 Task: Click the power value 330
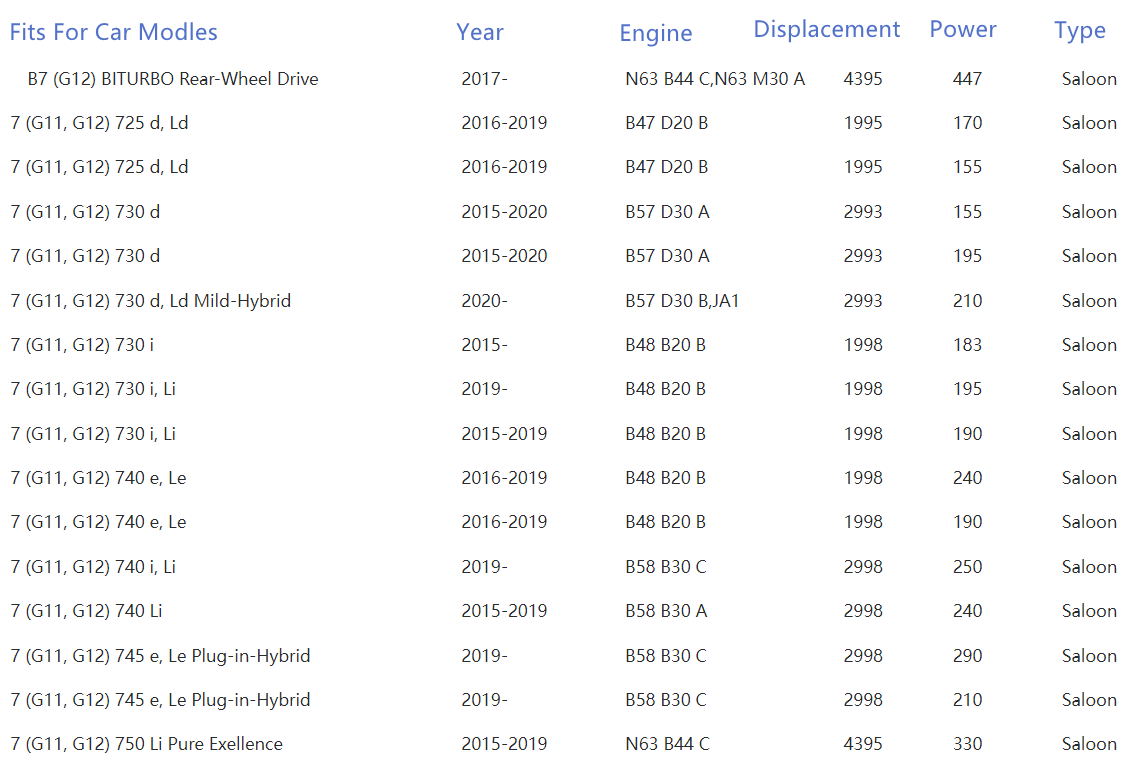click(967, 744)
